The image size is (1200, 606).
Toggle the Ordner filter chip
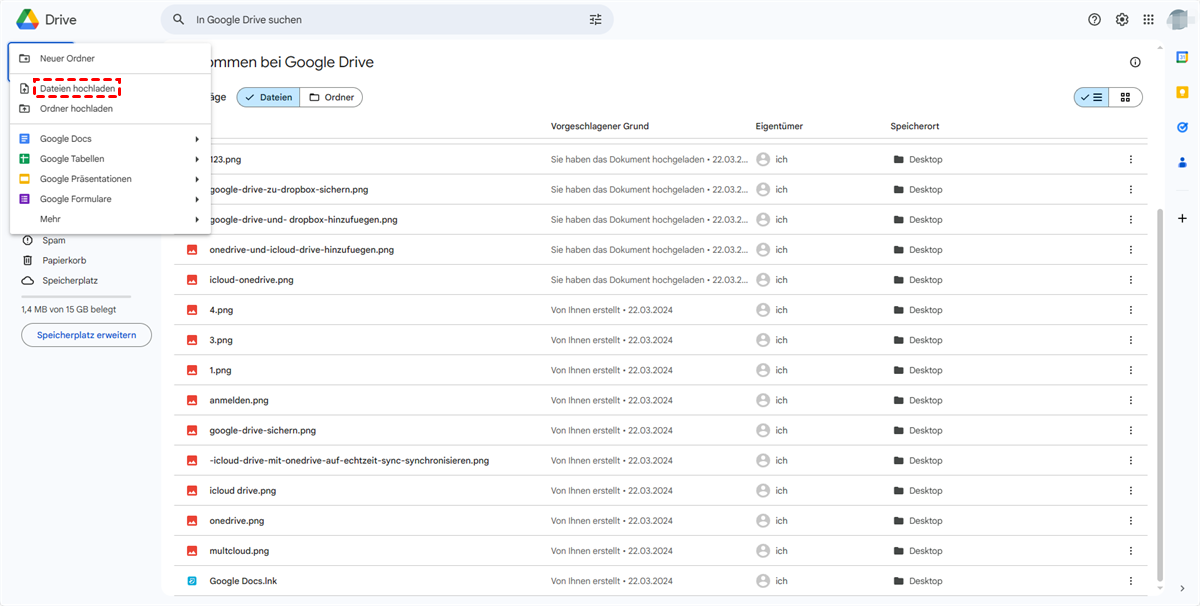pos(332,97)
